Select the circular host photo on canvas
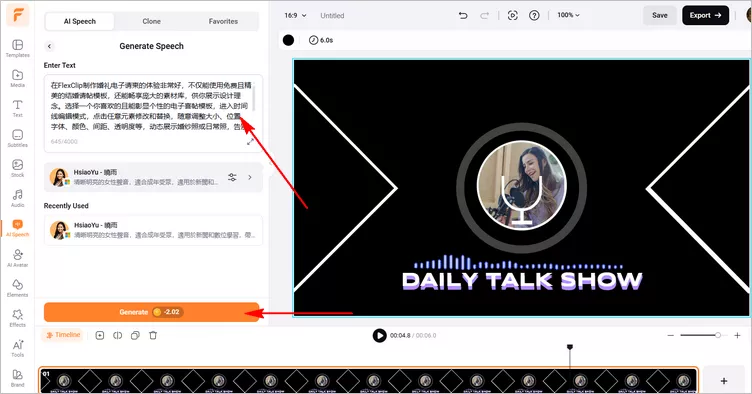Viewport: 752px width, 394px height. (x=522, y=185)
